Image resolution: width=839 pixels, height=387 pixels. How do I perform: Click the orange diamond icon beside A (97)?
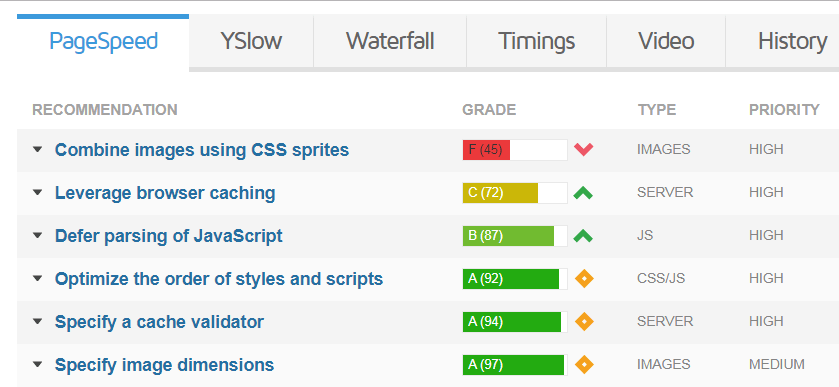pos(584,365)
